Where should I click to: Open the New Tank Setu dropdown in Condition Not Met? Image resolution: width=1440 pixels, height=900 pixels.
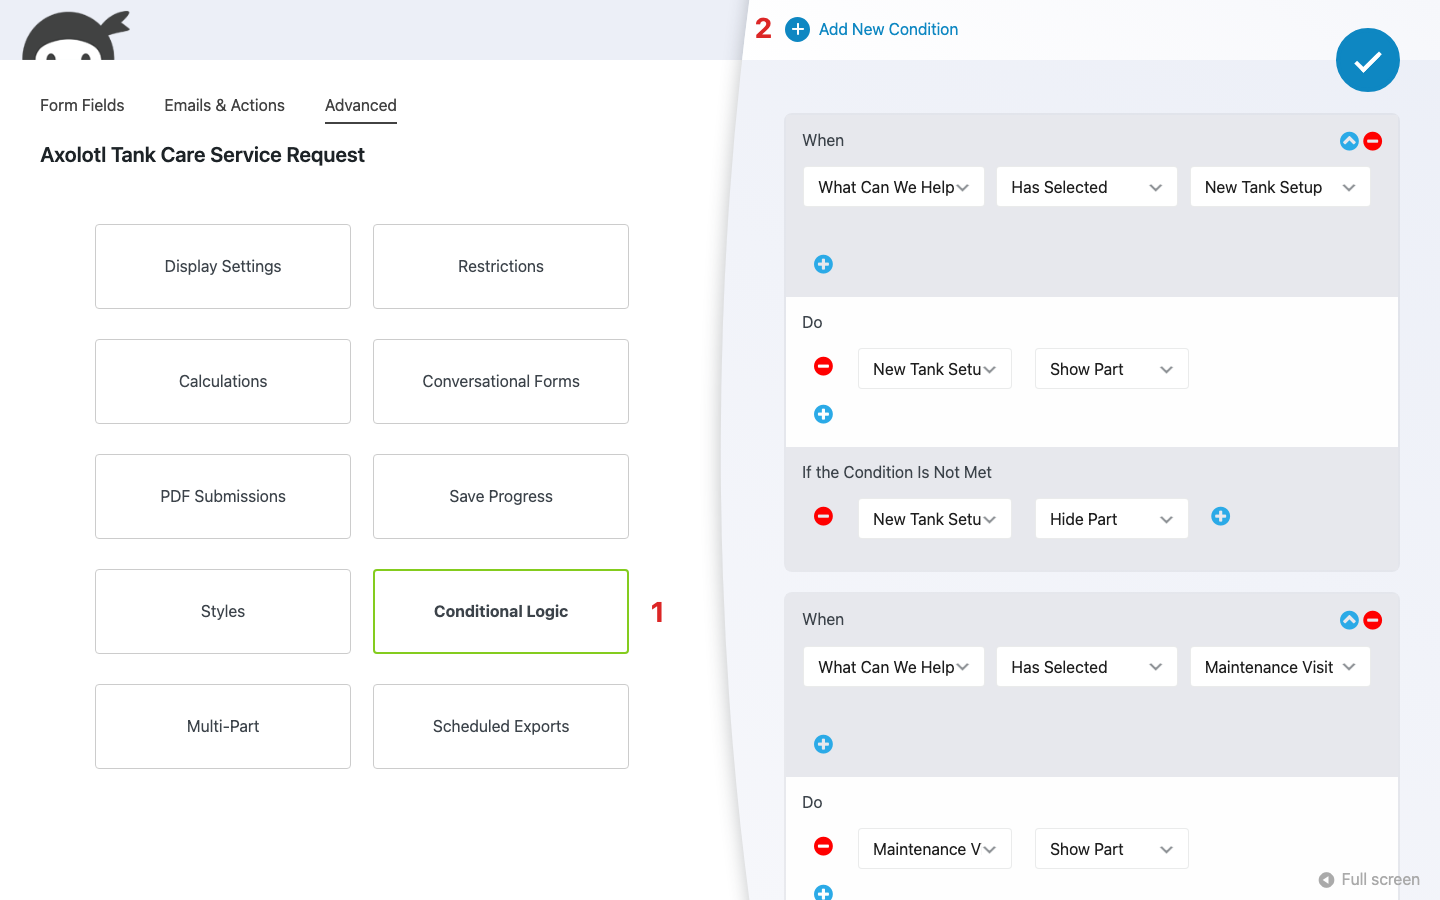935,519
